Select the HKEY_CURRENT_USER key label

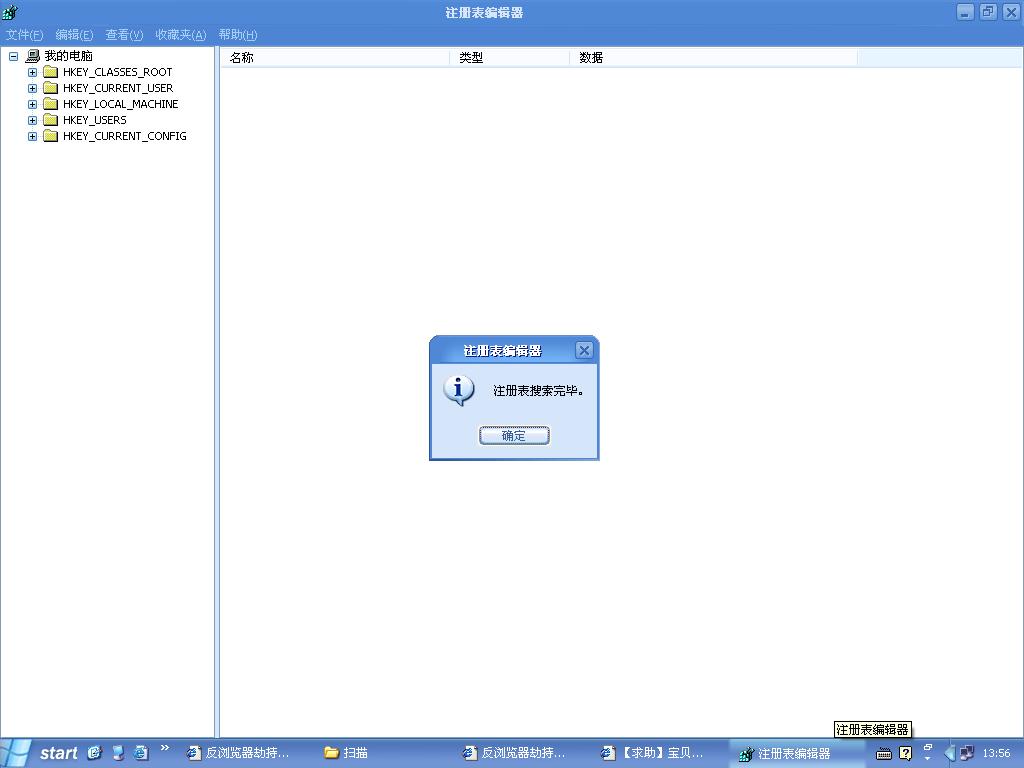click(x=118, y=88)
